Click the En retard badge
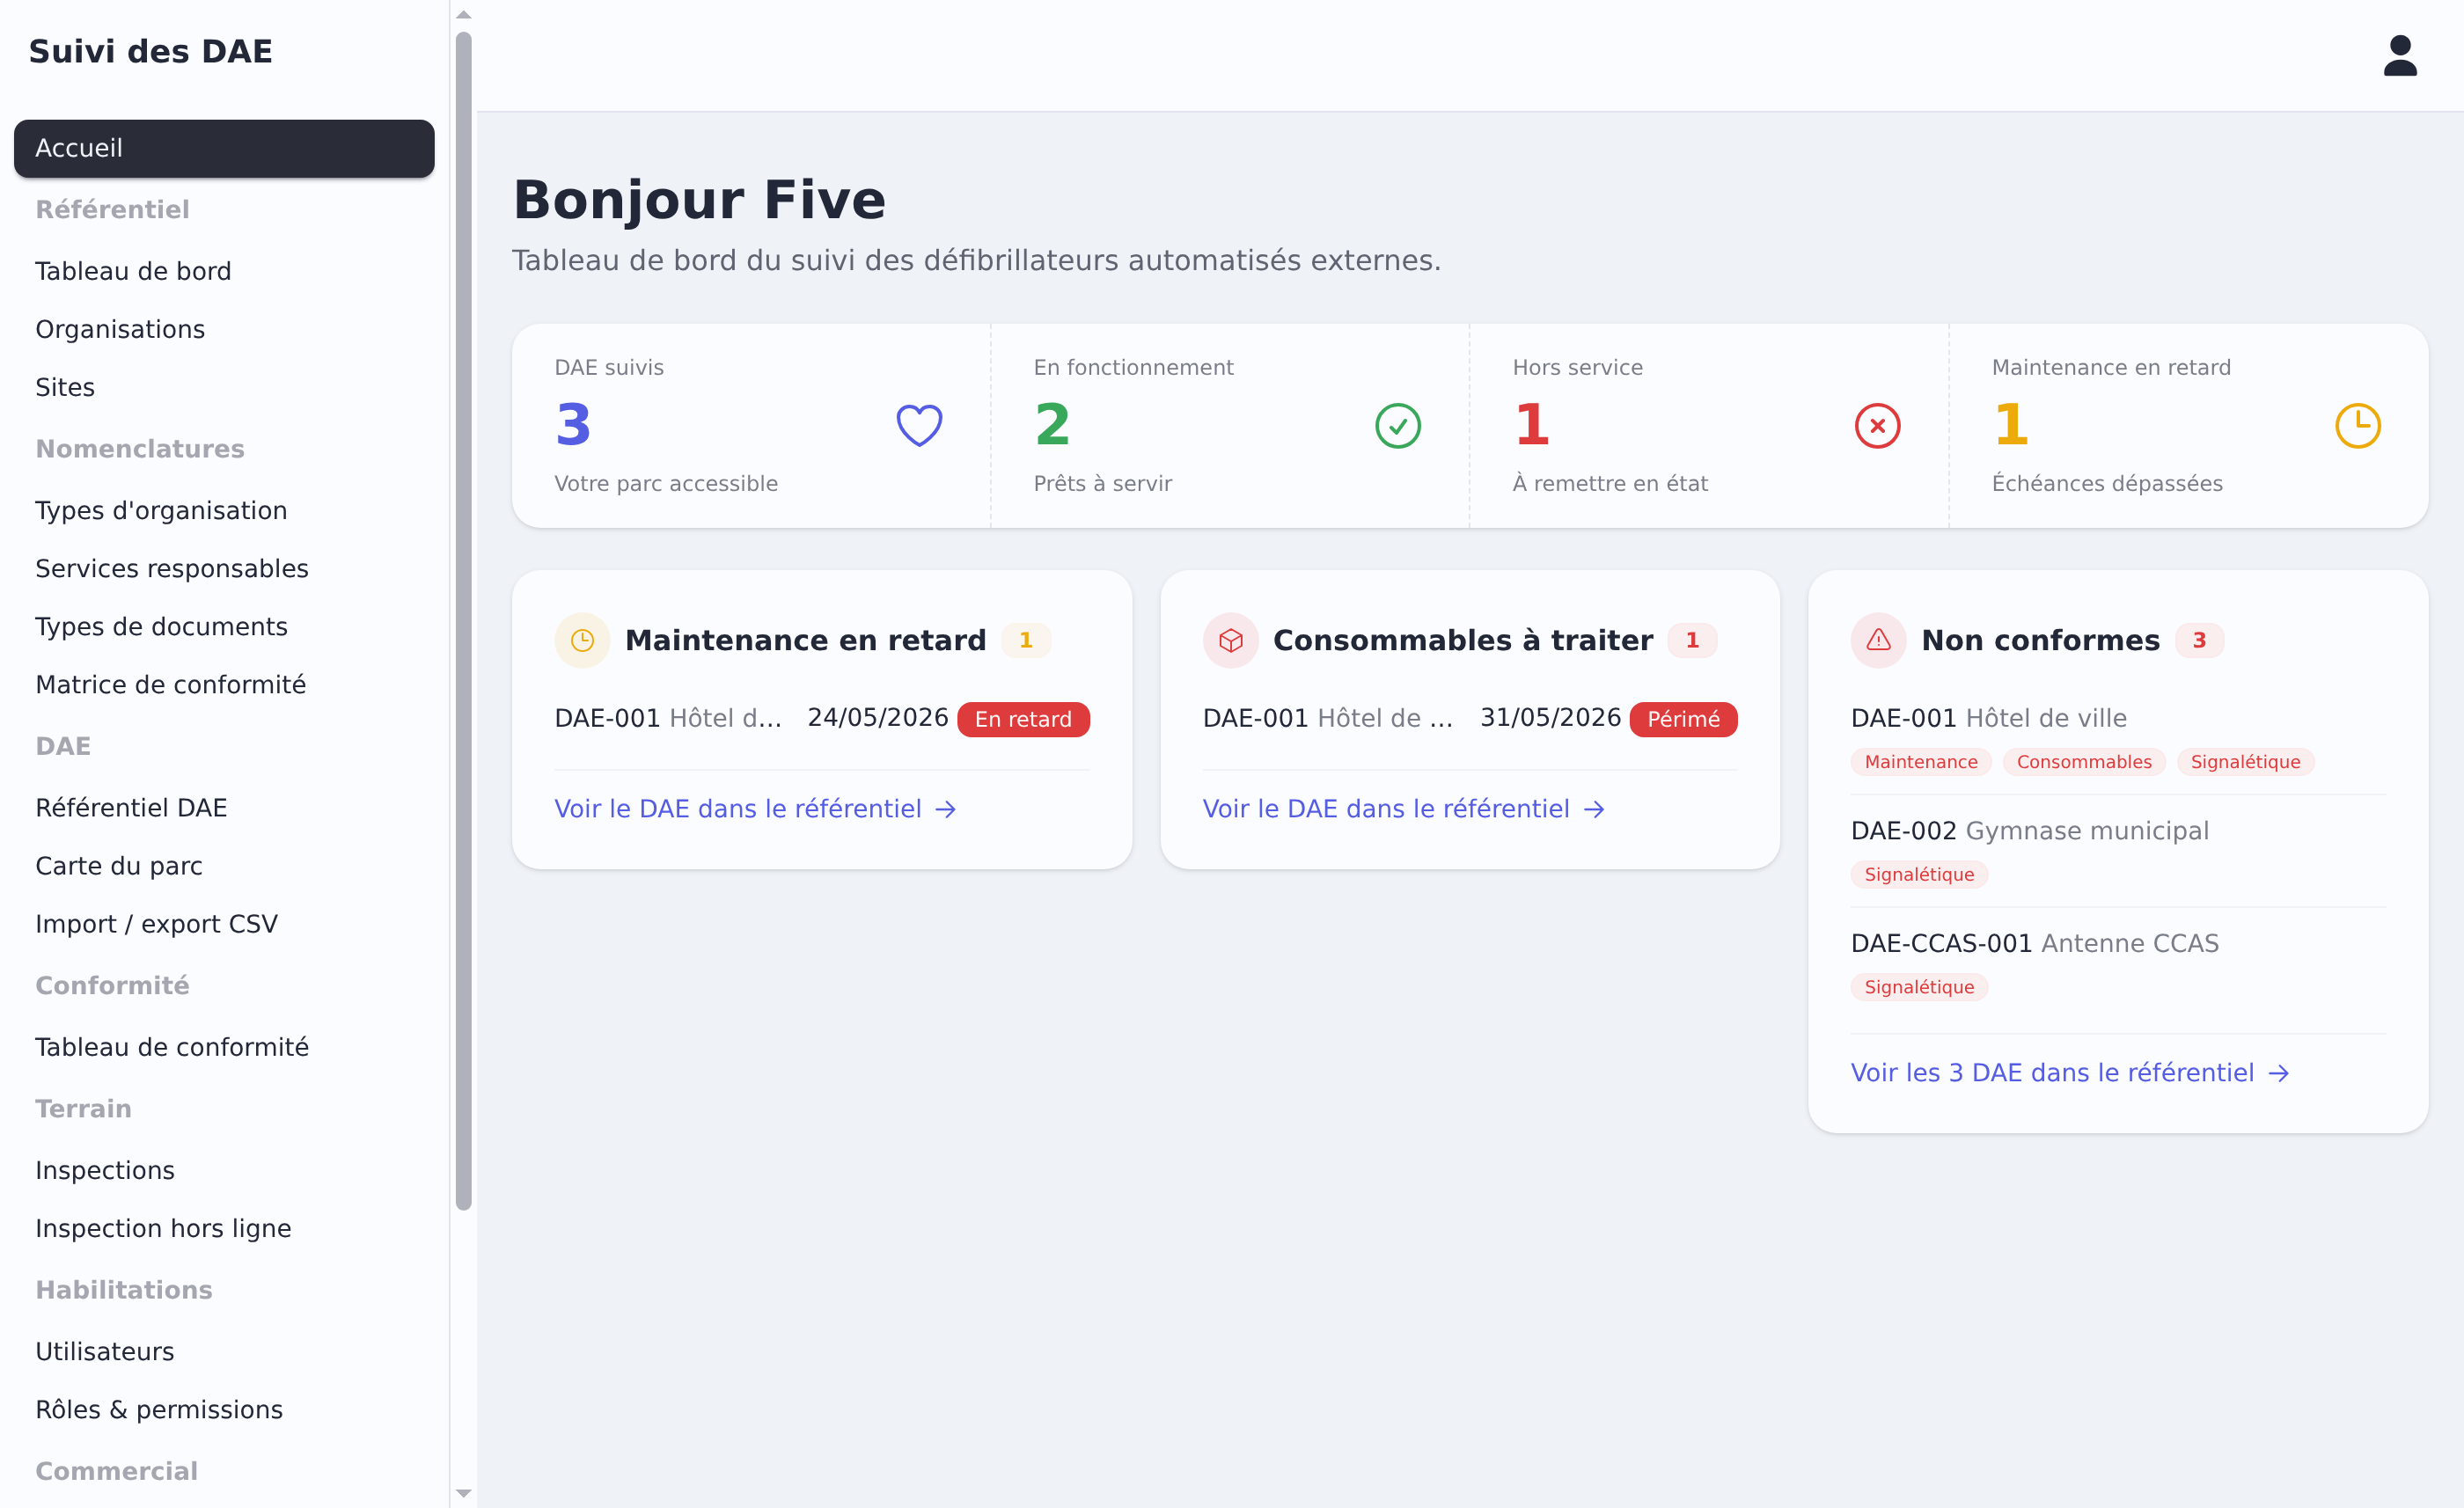The image size is (2464, 1508). pos(1023,719)
